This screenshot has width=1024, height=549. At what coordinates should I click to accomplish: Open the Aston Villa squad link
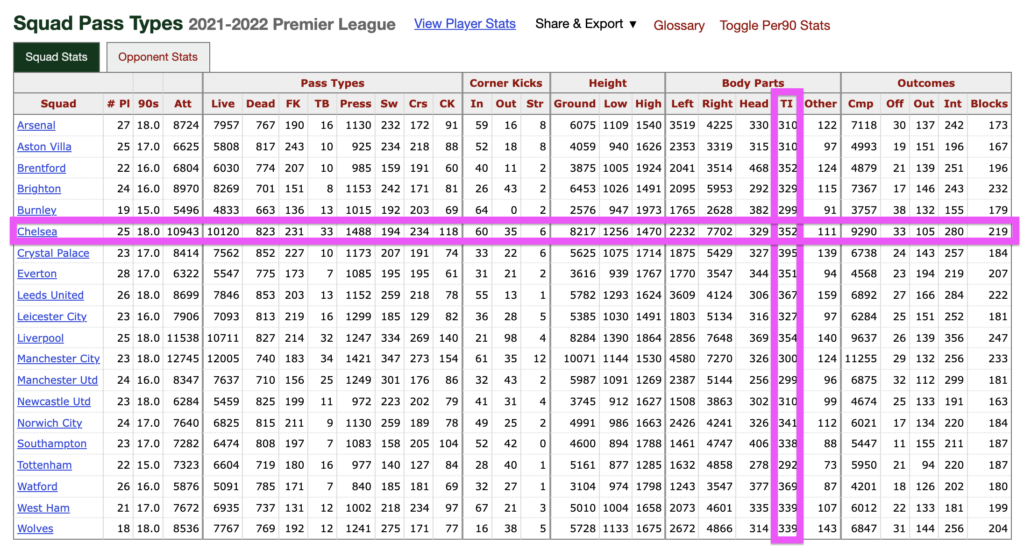tap(44, 147)
